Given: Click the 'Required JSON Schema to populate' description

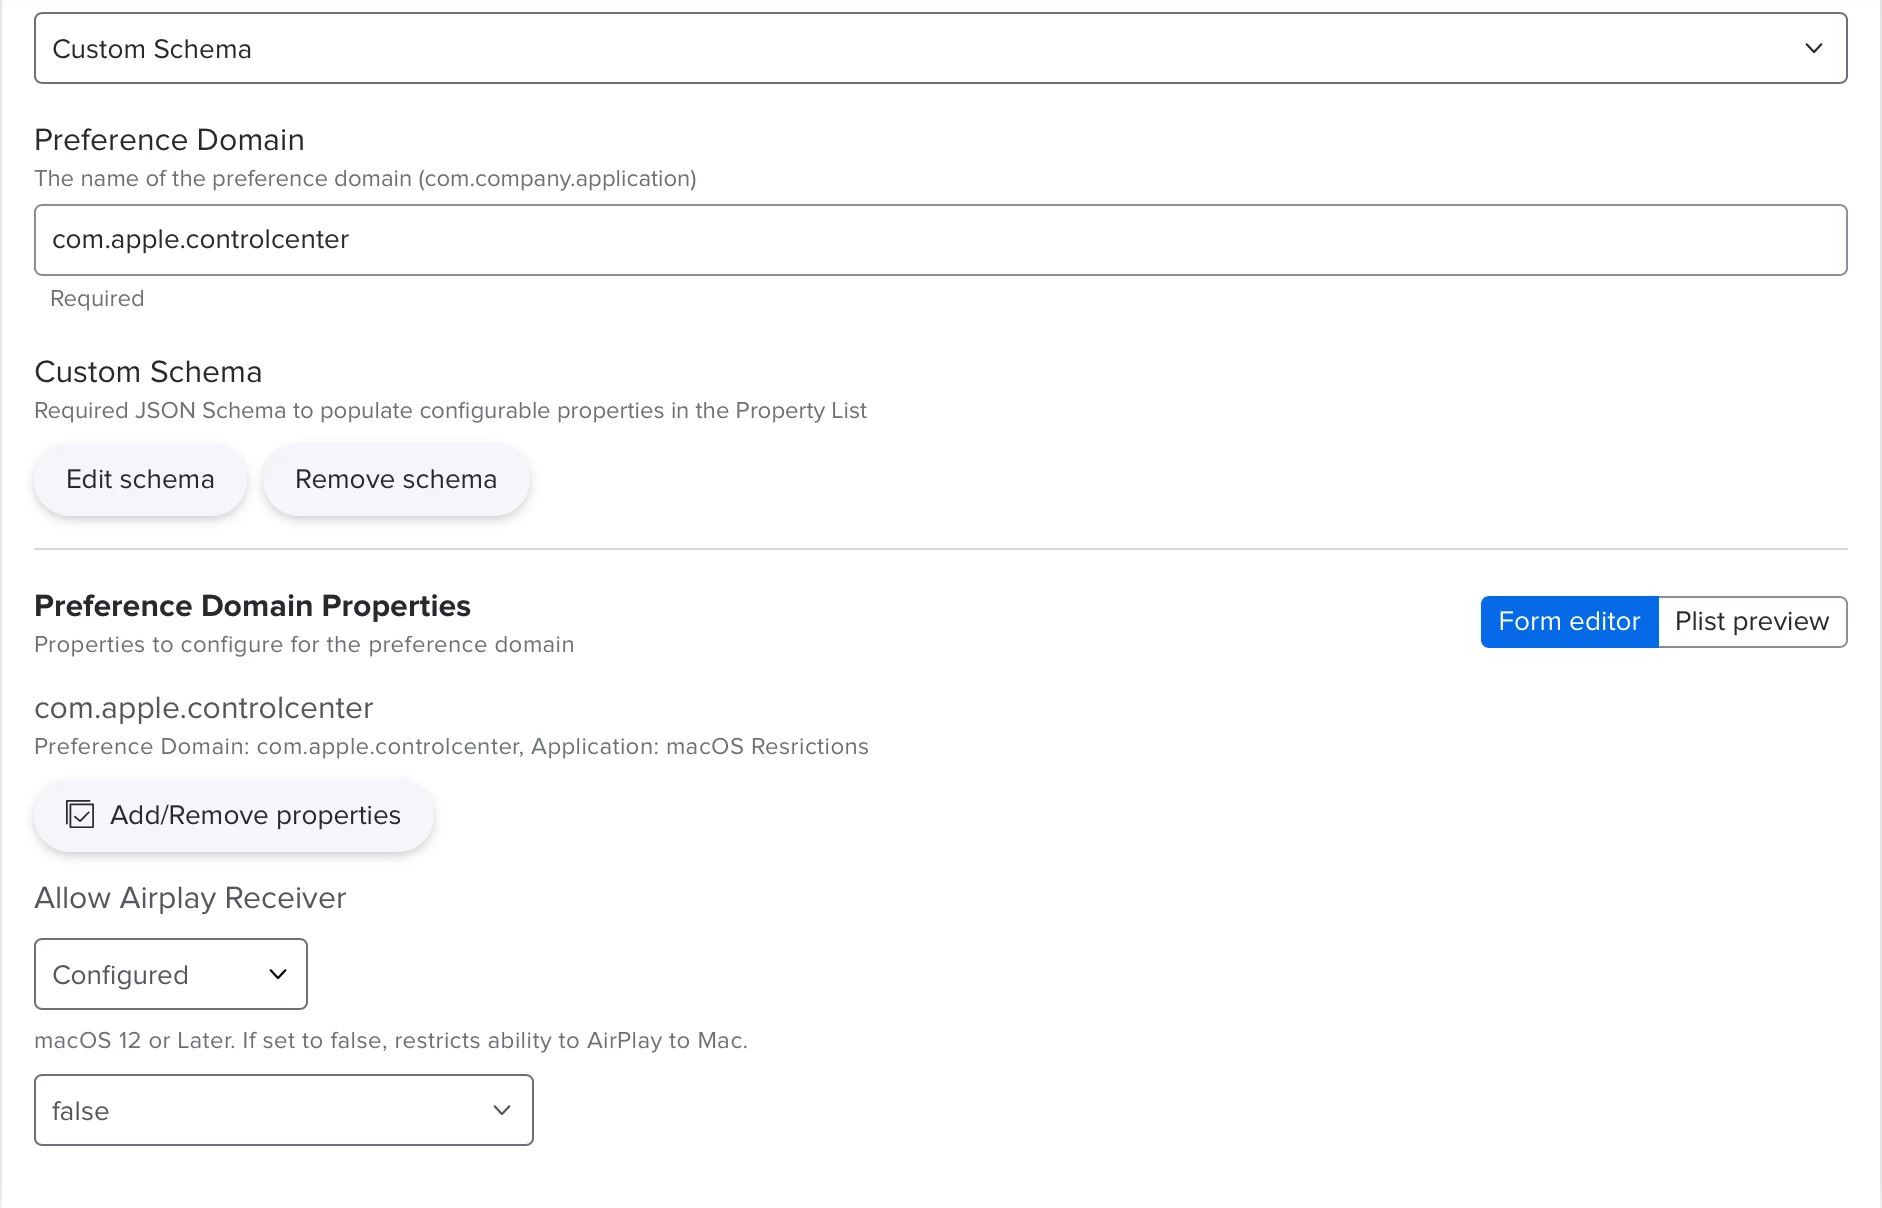Looking at the screenshot, I should point(450,411).
